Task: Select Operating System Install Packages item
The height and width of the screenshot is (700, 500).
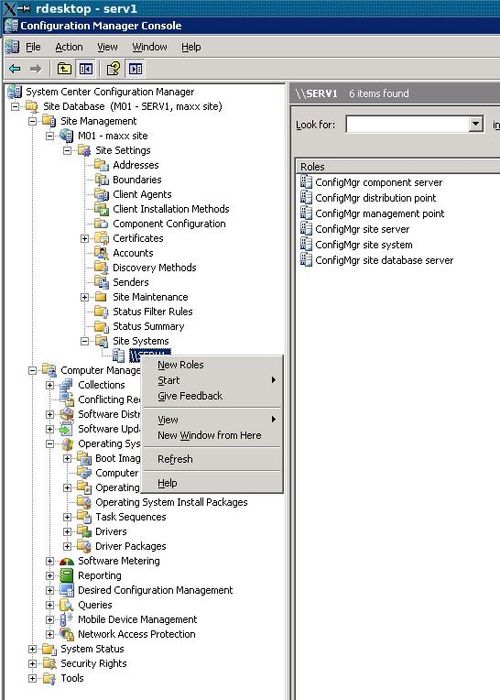Action: point(171,502)
